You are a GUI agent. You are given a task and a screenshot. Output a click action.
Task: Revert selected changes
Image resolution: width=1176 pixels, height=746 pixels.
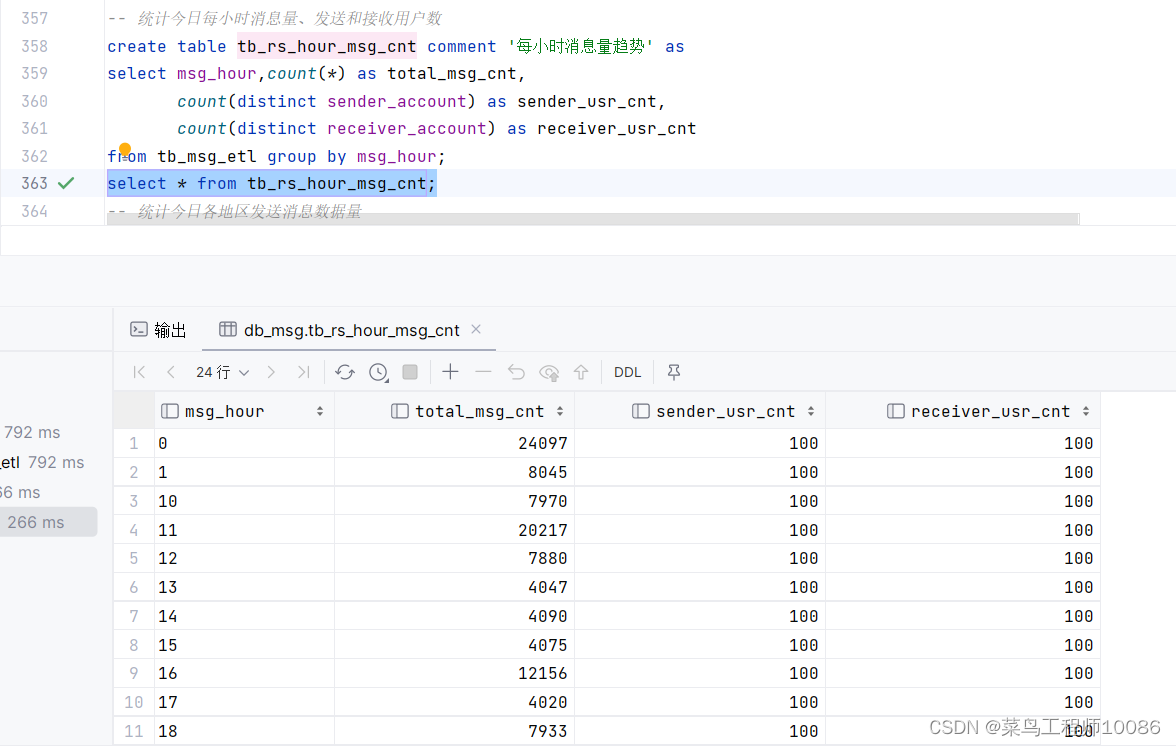[x=516, y=372]
